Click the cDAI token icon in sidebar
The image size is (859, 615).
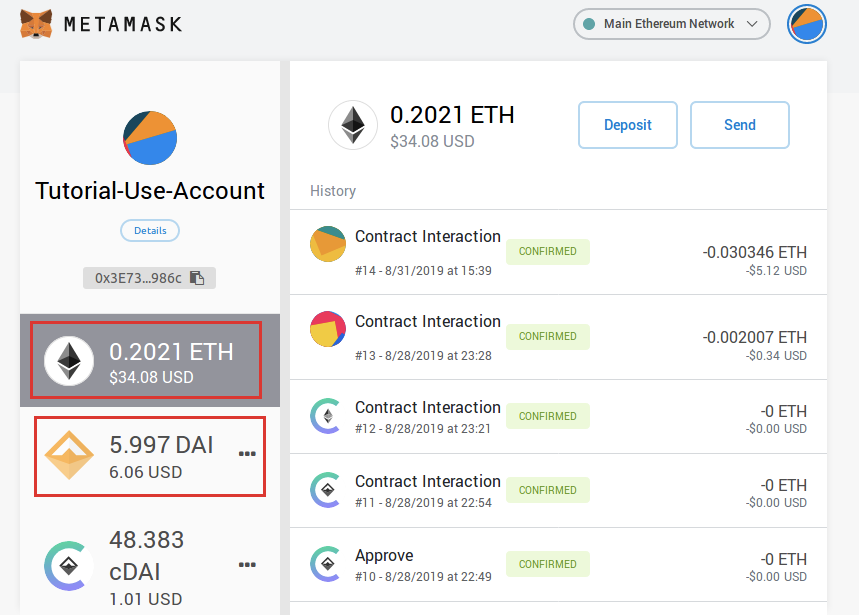tap(67, 566)
